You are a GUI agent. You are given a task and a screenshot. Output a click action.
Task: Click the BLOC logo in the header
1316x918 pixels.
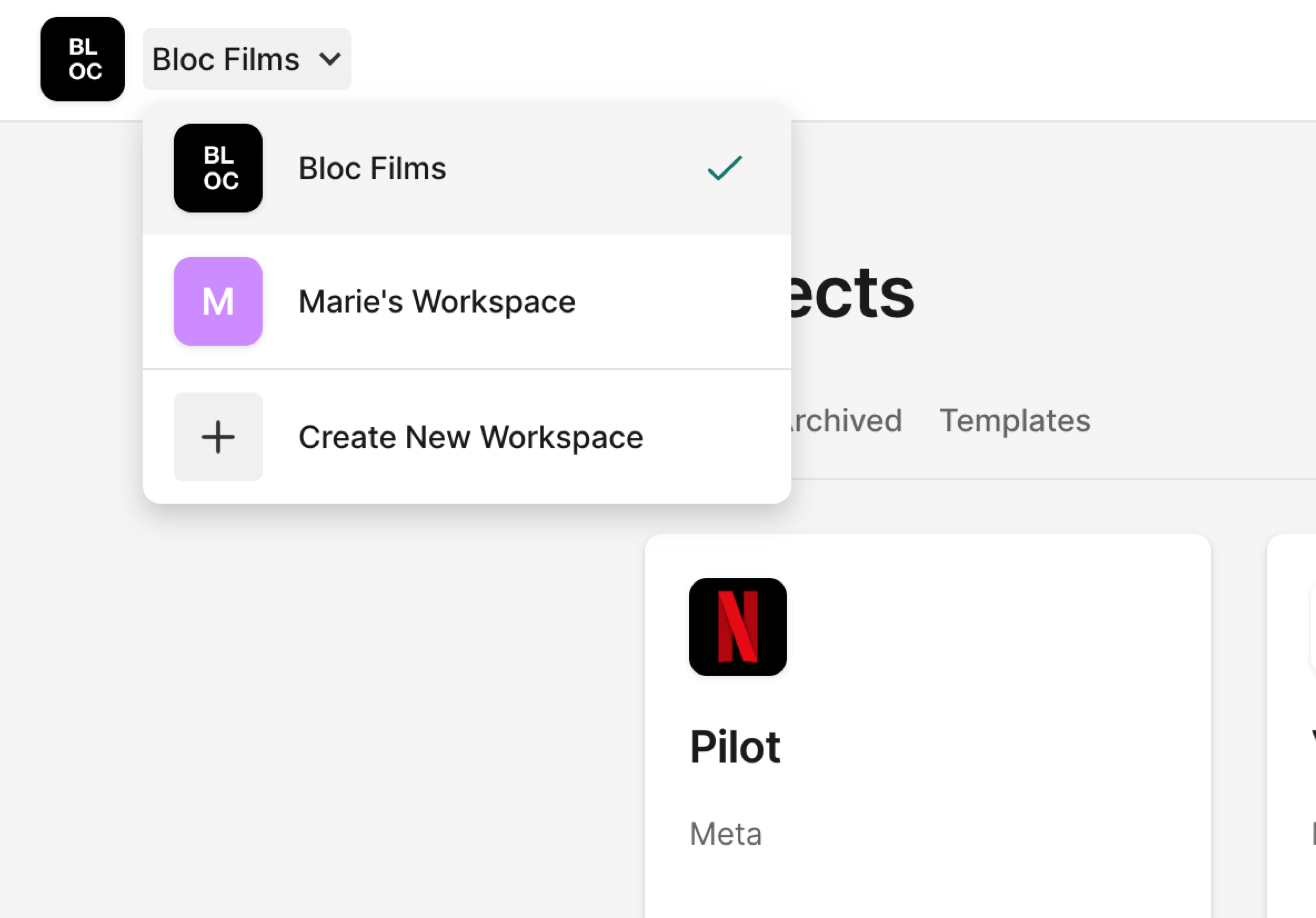82,59
